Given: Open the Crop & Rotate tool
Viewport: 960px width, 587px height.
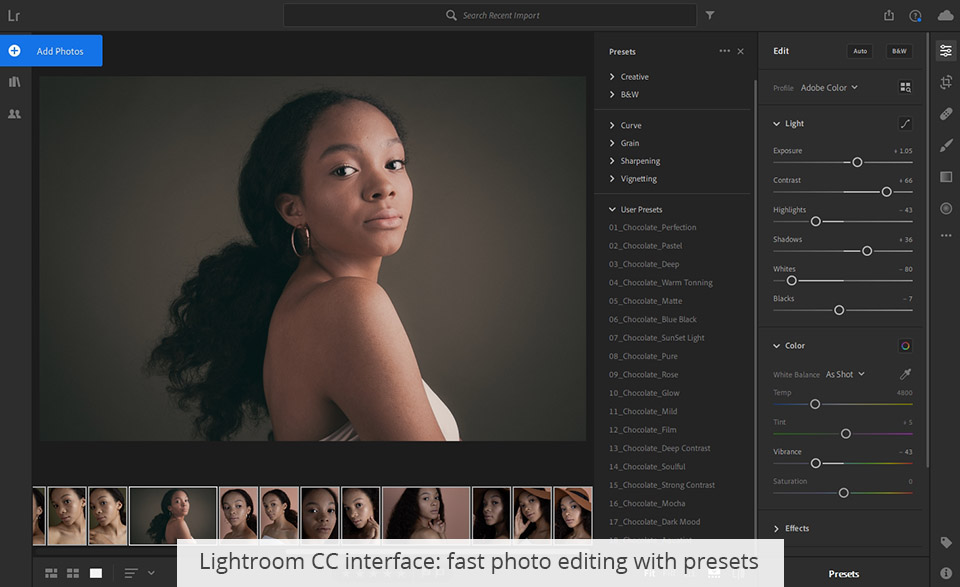Looking at the screenshot, I should coord(946,82).
